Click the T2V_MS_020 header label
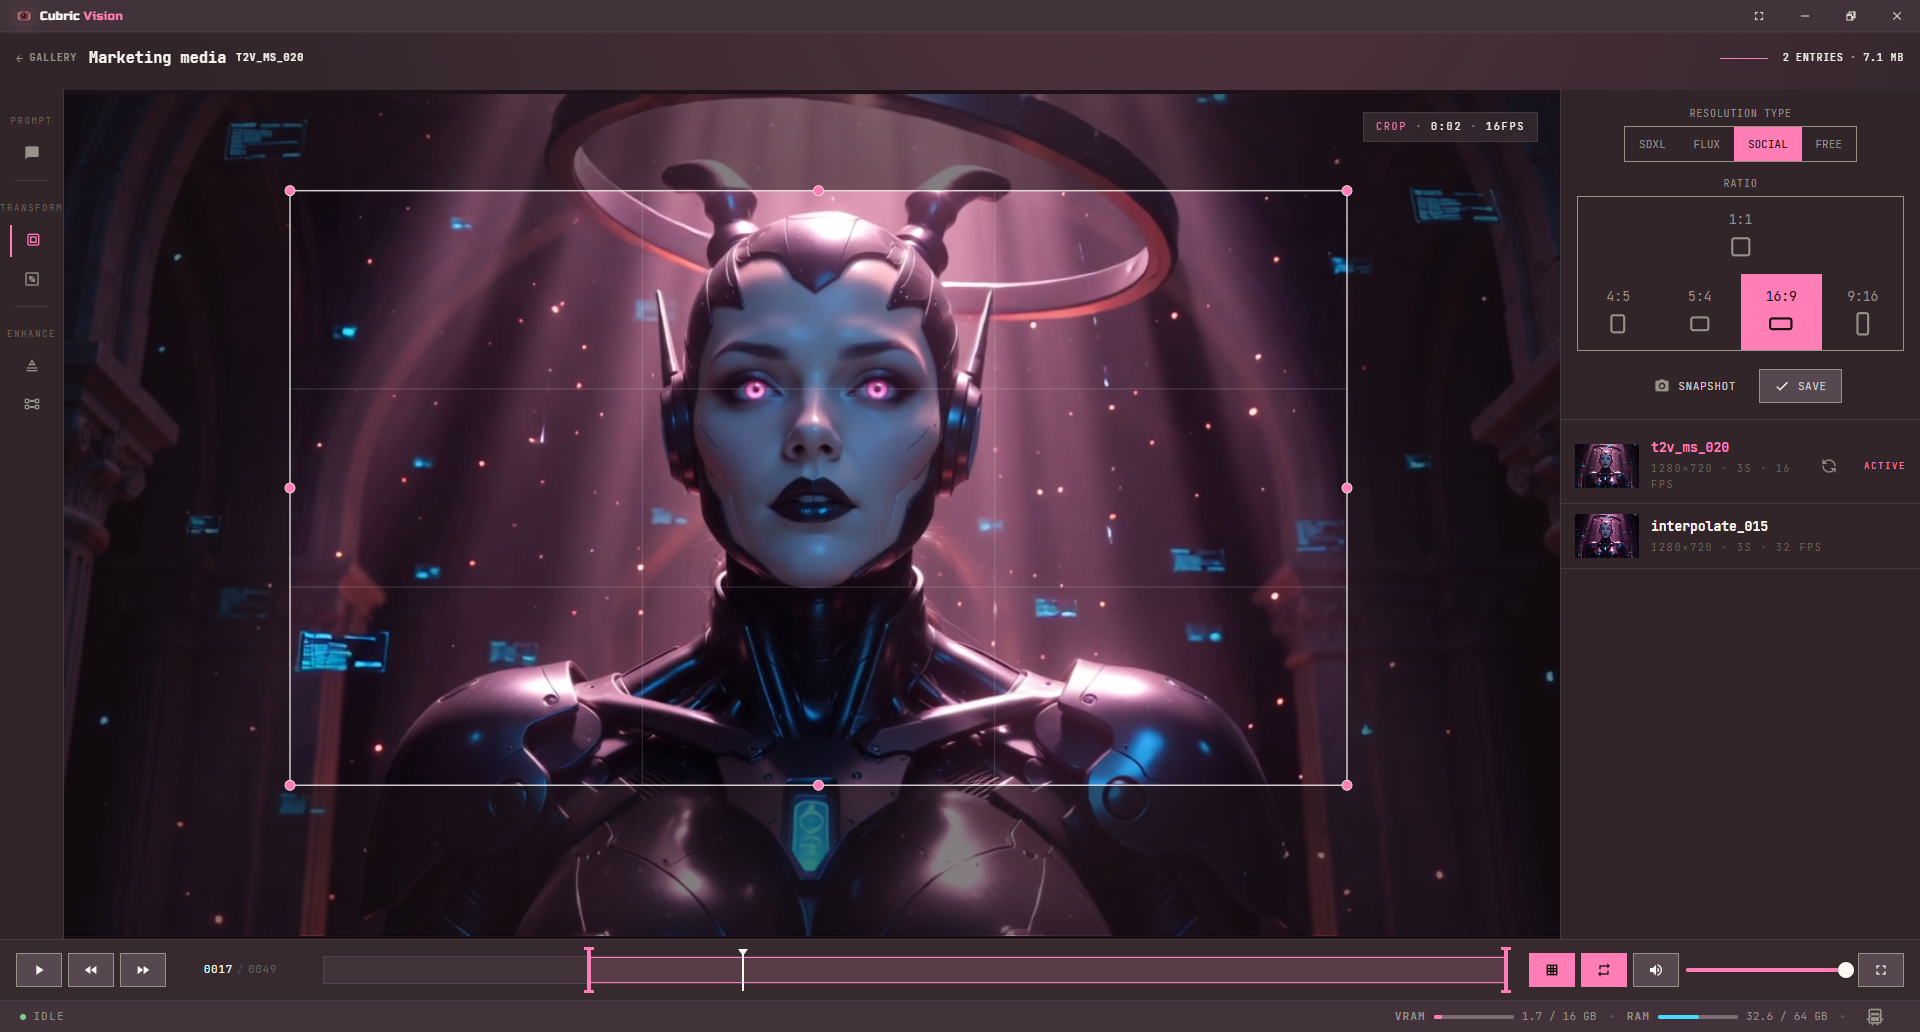Screen dimensions: 1920x1032 (270, 58)
